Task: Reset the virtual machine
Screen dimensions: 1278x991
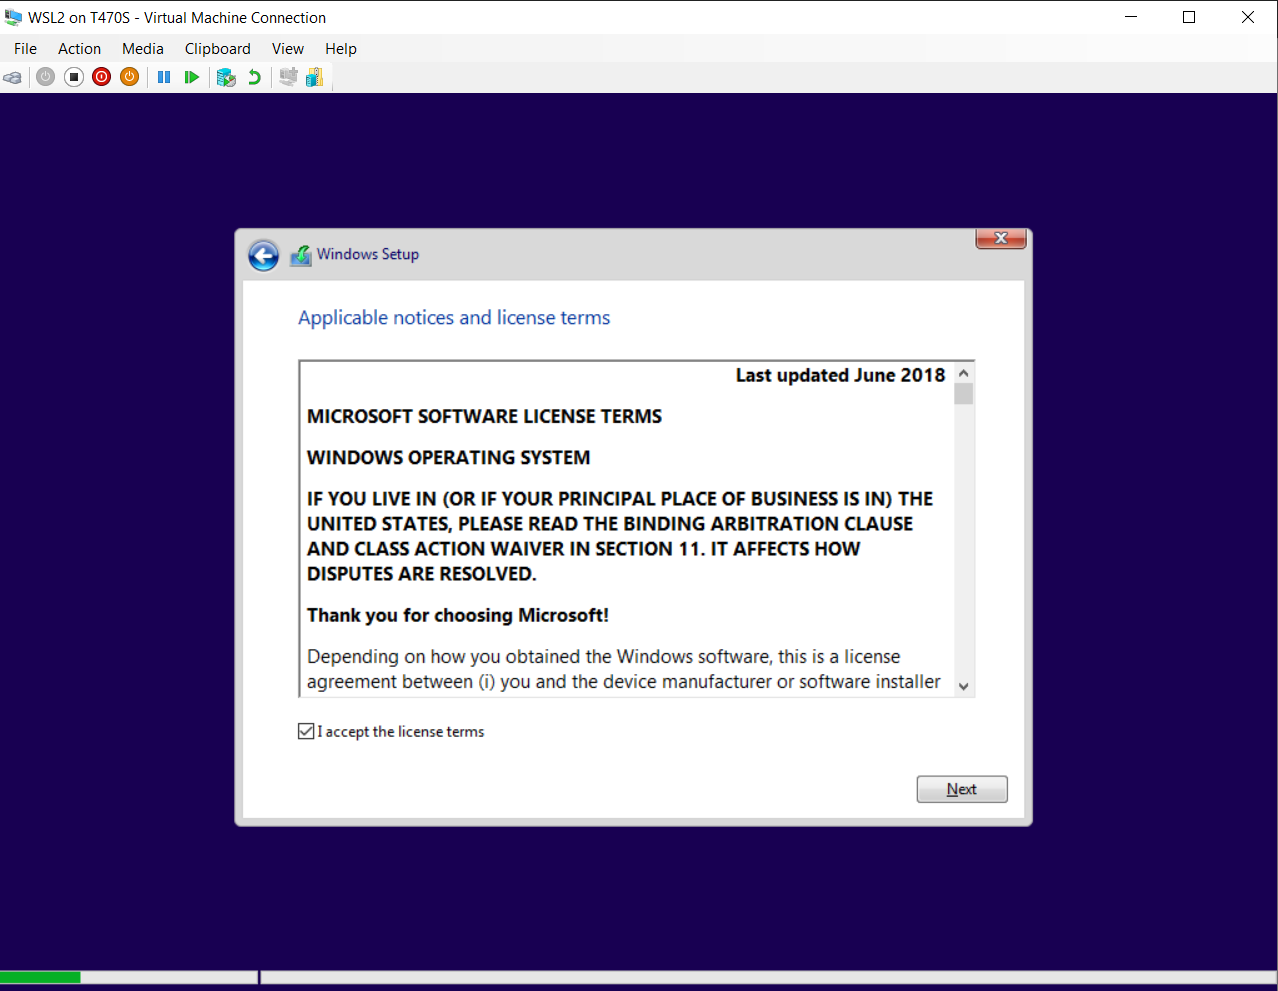Action: click(x=191, y=77)
